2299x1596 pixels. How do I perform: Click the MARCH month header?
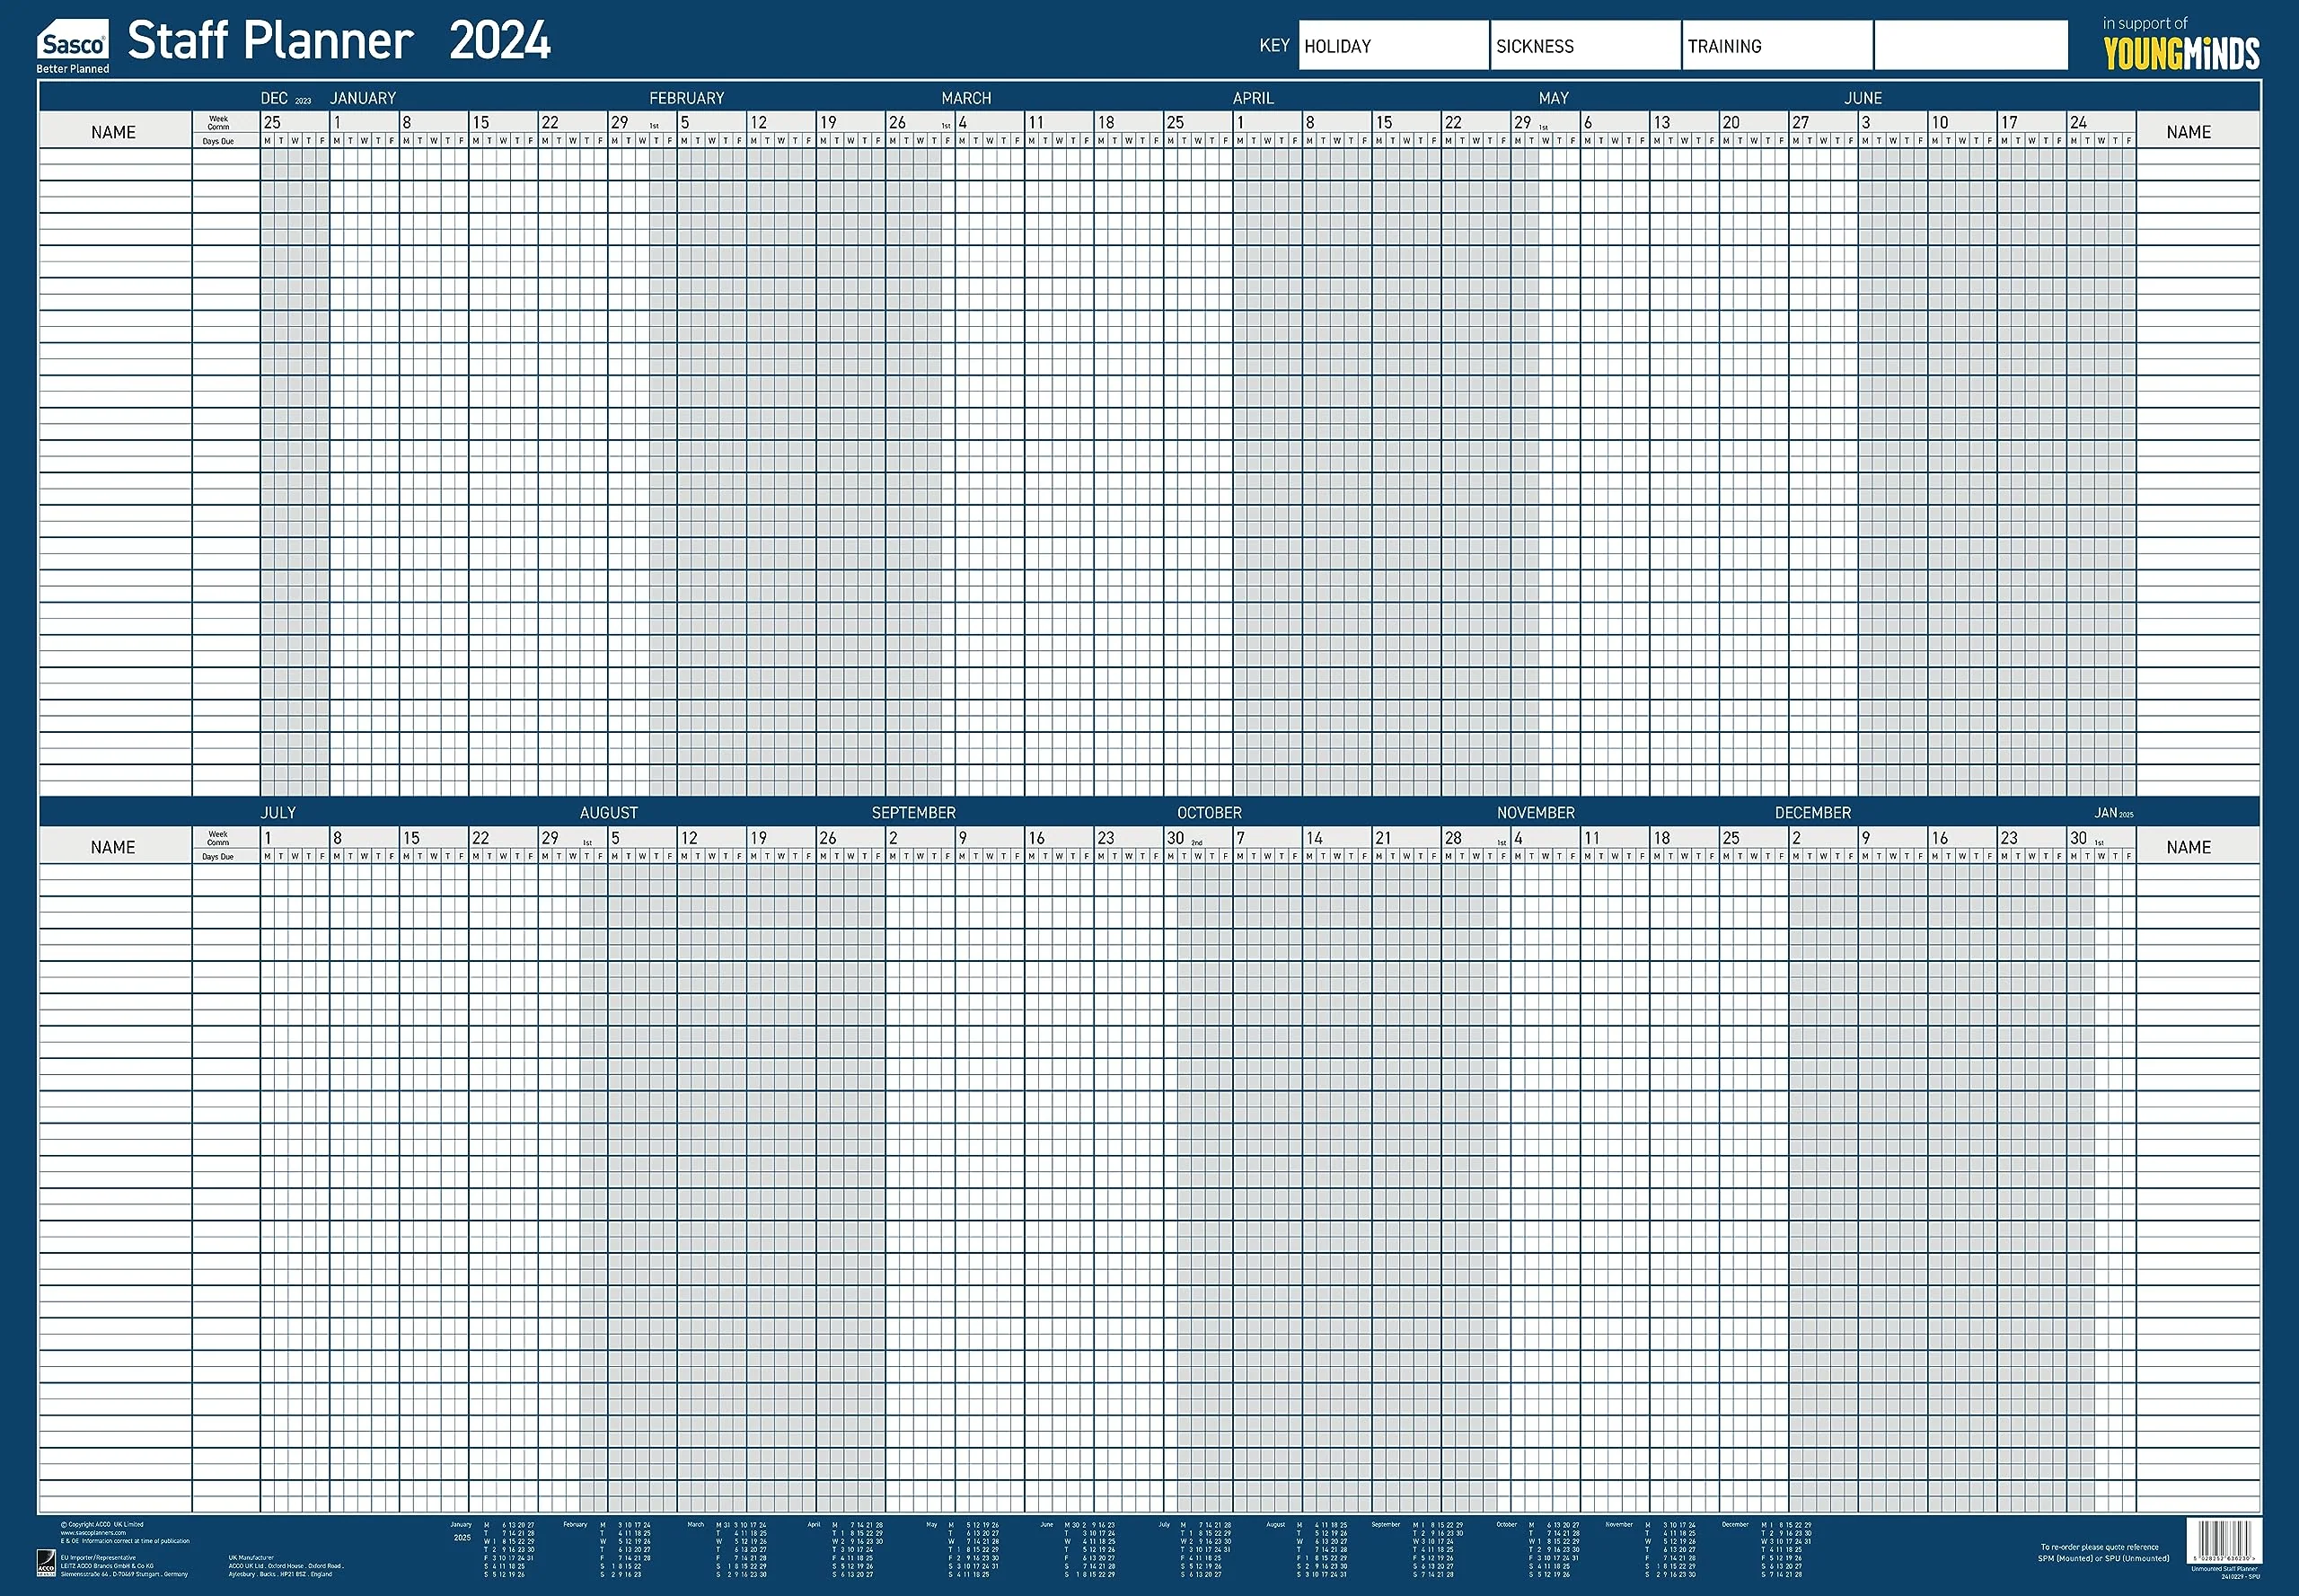tap(966, 98)
